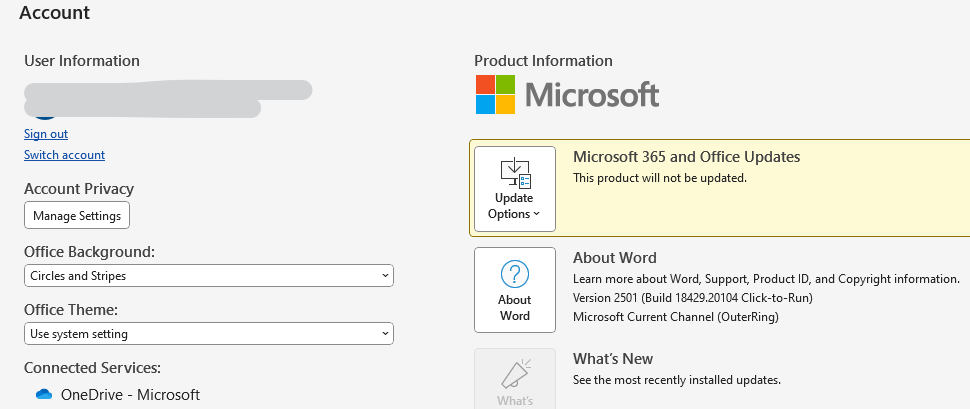Viewport: 970px width, 409px height.
Task: Click the About Word question mark icon
Action: tap(515, 274)
